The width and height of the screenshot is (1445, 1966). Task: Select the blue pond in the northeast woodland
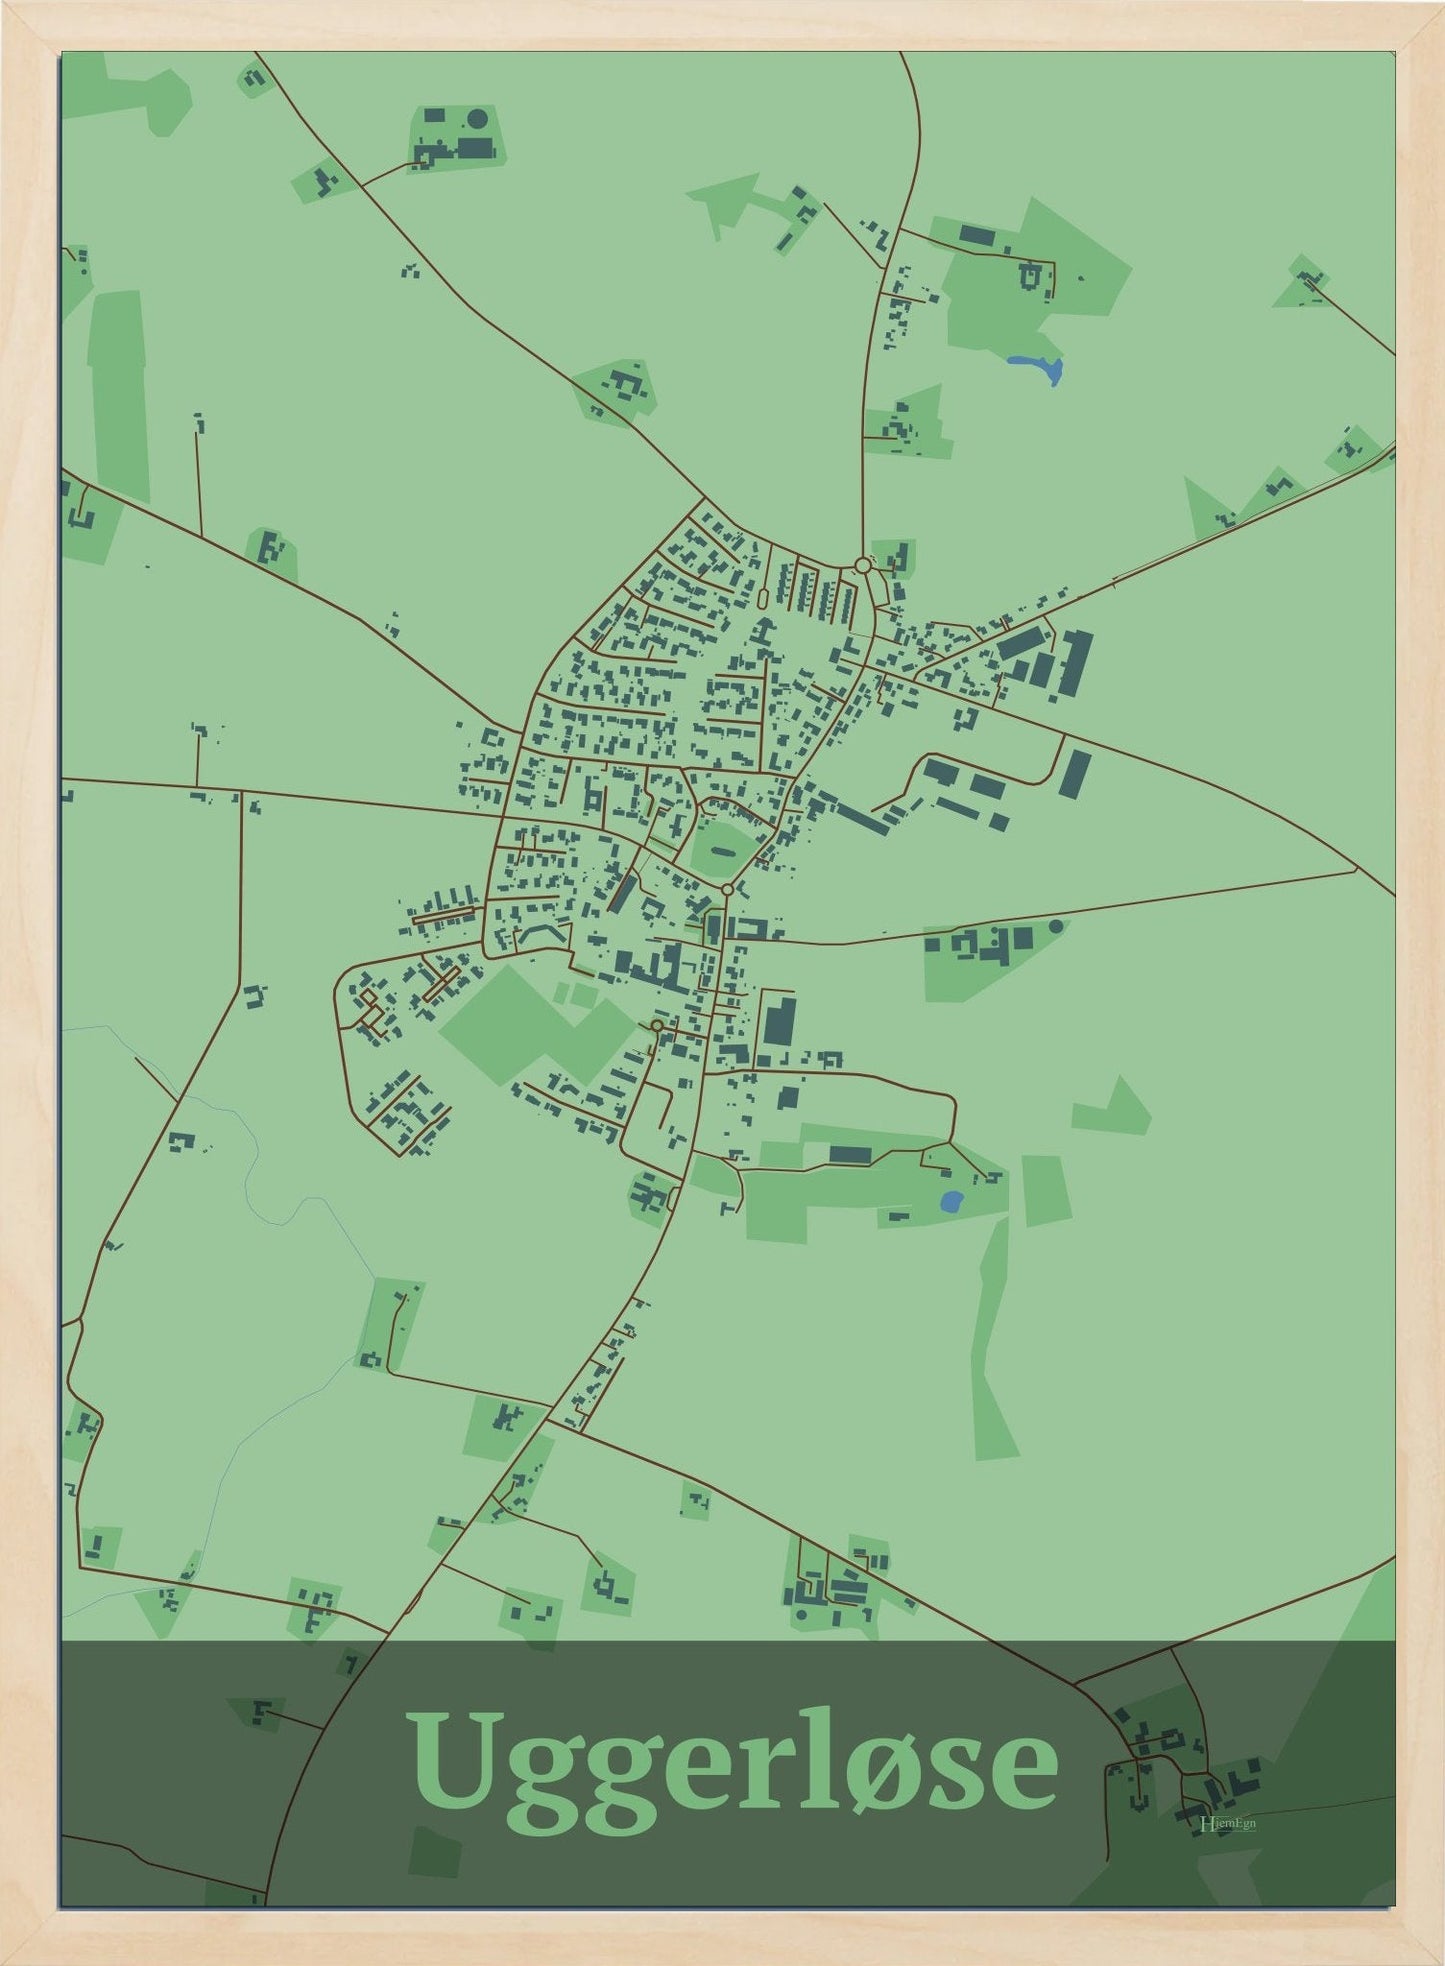click(1040, 368)
